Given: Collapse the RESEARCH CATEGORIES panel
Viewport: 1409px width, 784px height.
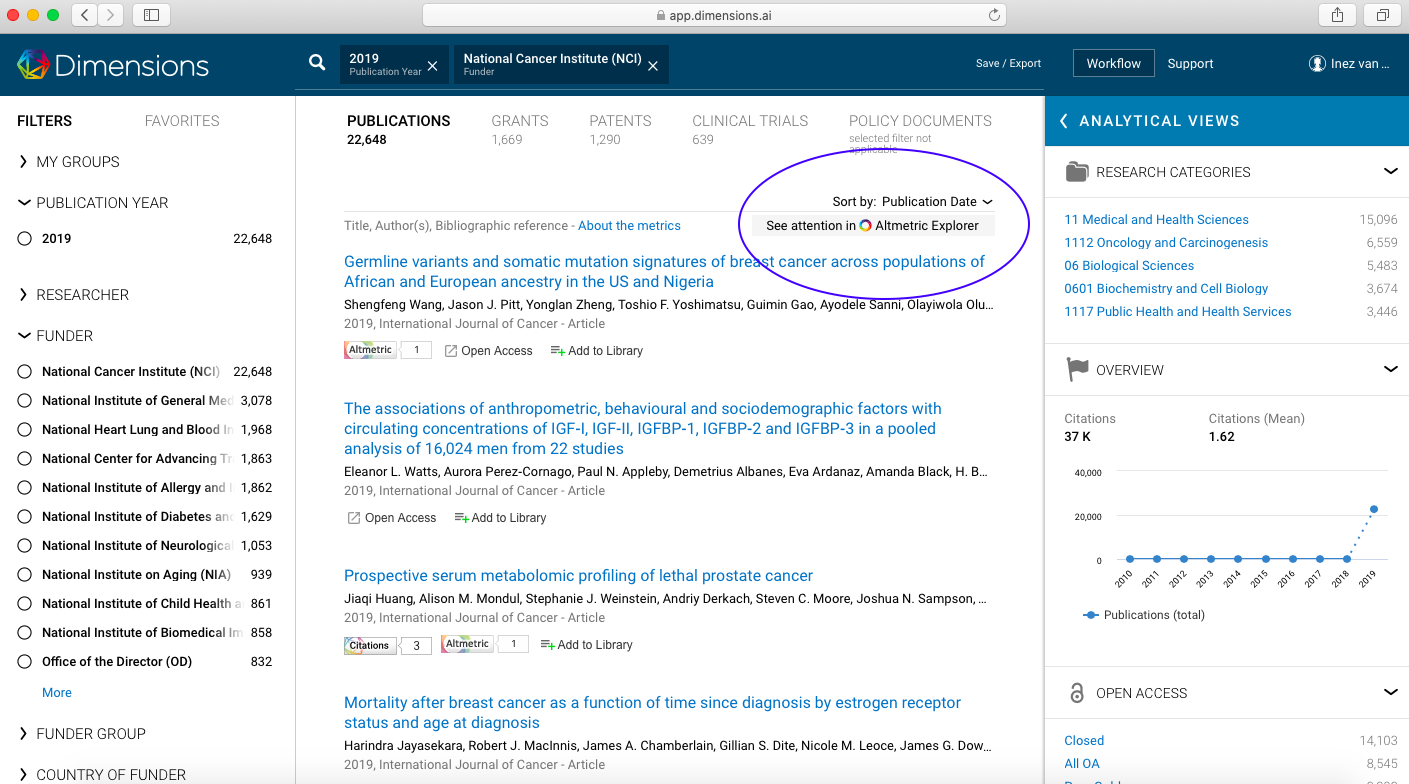Looking at the screenshot, I should (x=1391, y=170).
